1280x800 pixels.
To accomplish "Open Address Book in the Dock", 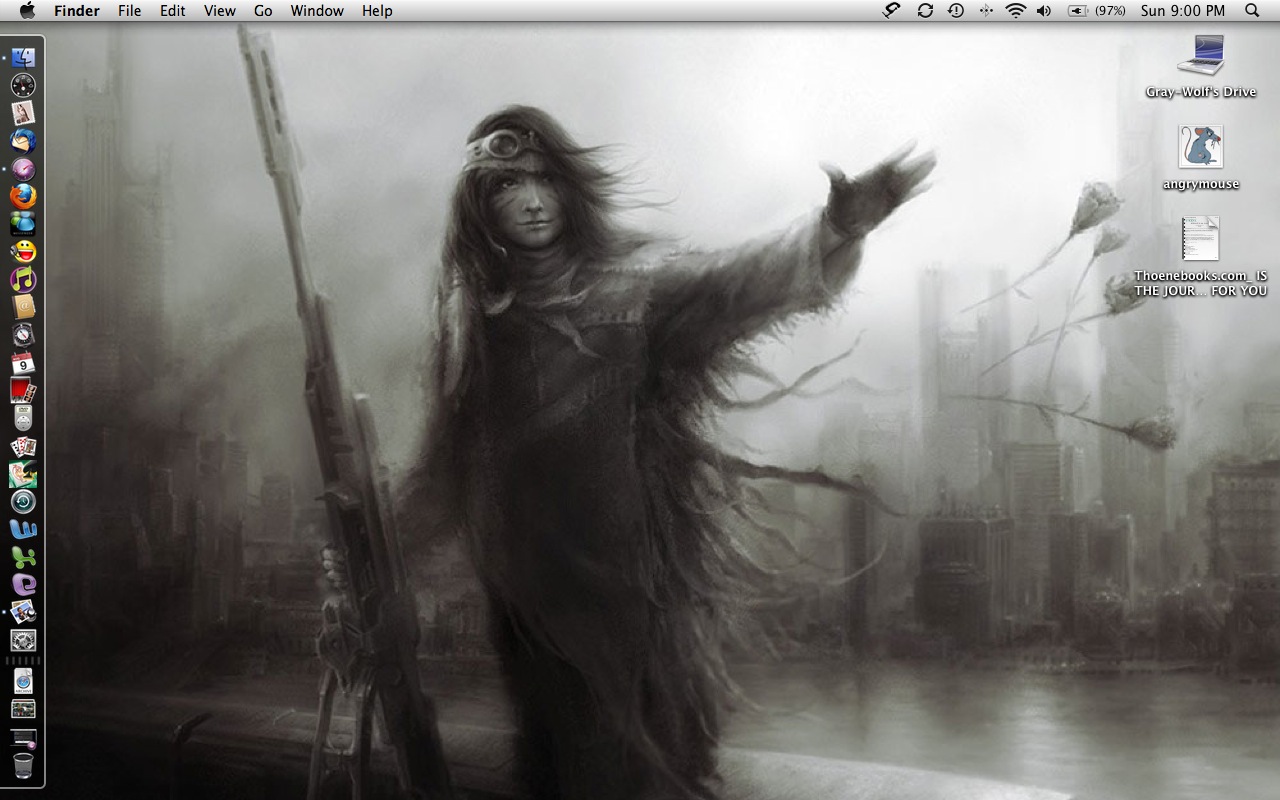I will (23, 307).
